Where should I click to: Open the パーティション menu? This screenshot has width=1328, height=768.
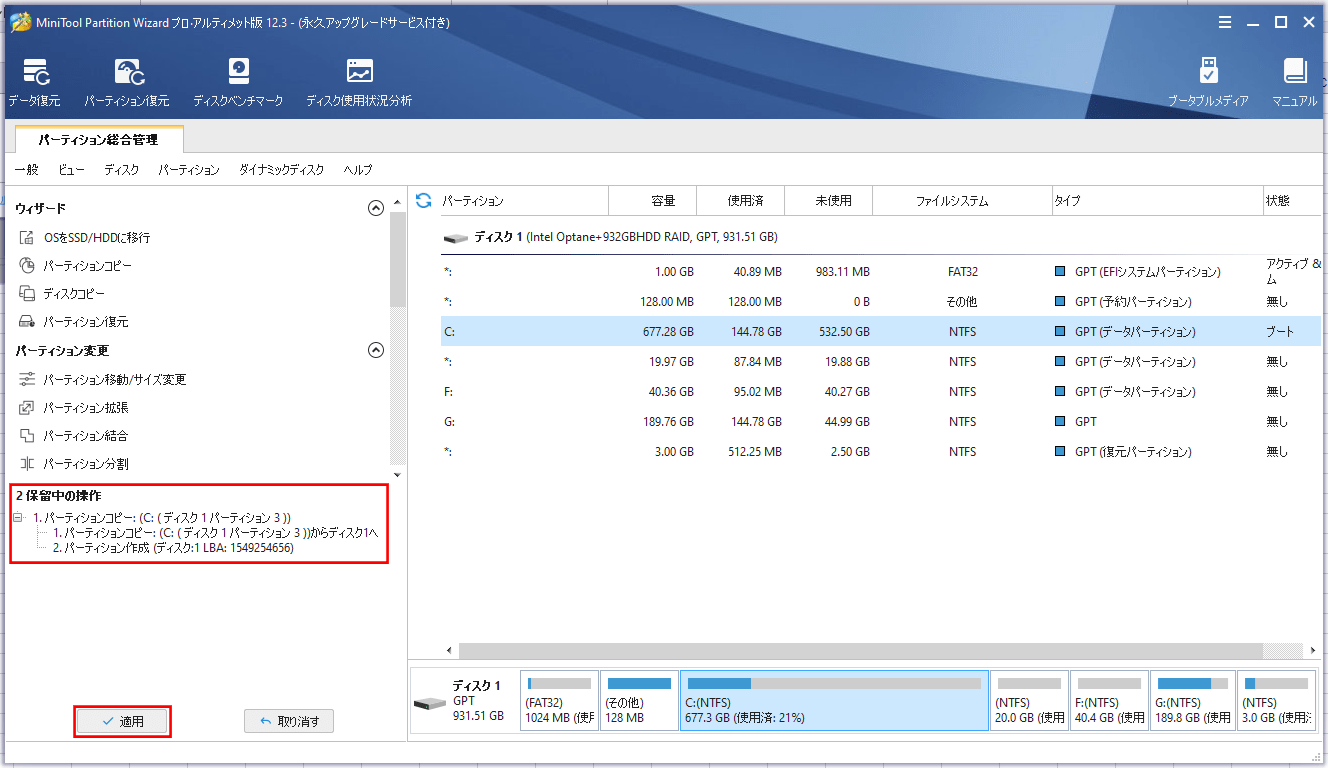click(189, 170)
